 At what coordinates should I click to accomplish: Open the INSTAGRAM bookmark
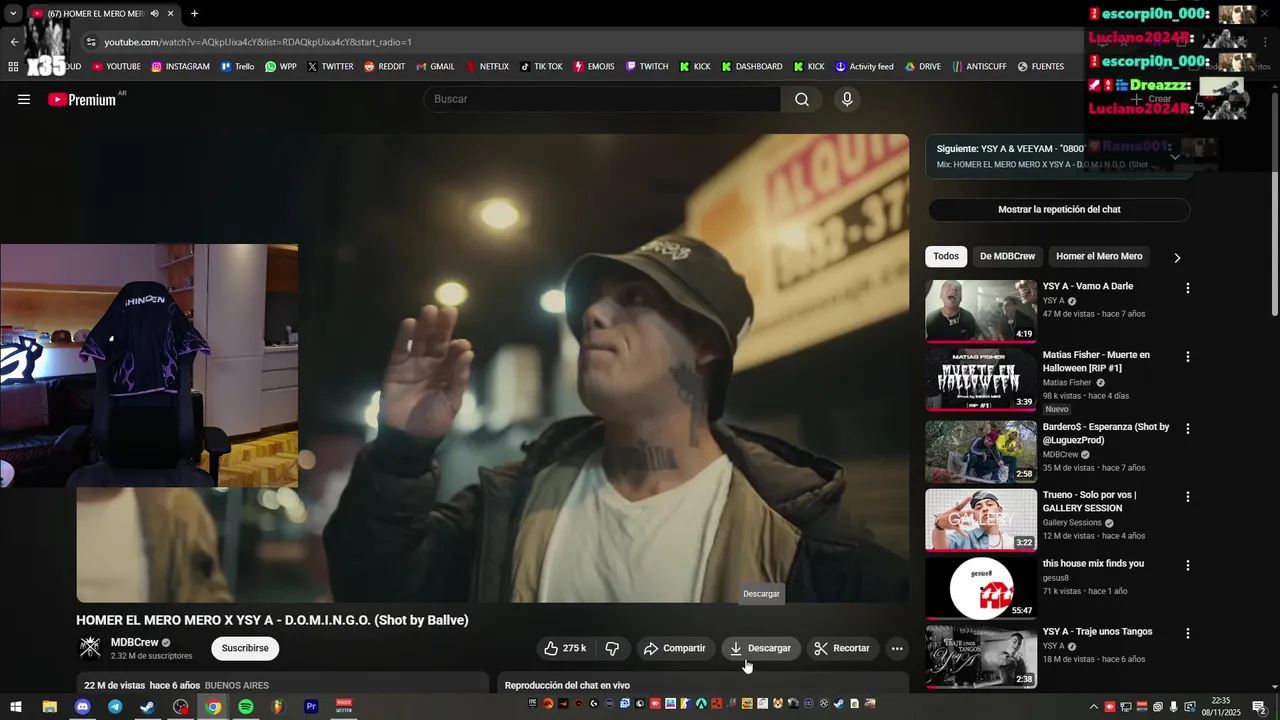coord(181,67)
